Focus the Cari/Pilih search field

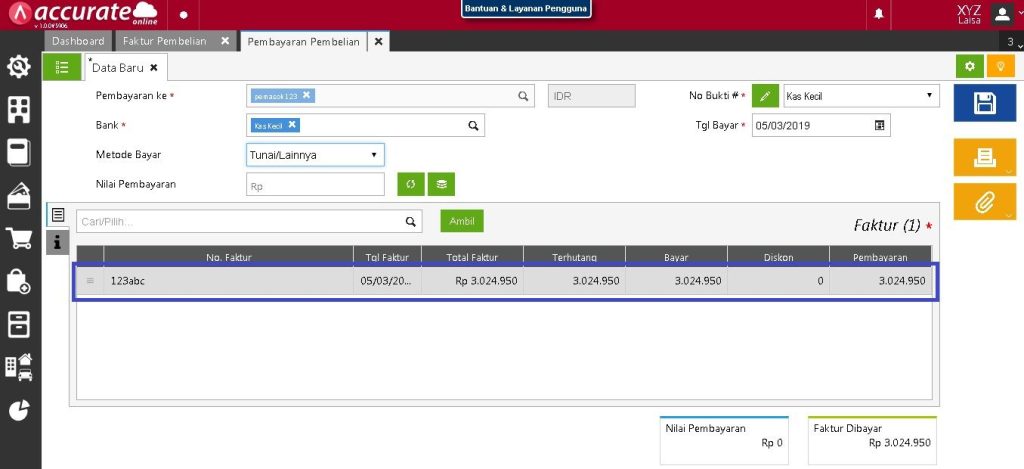pos(249,221)
